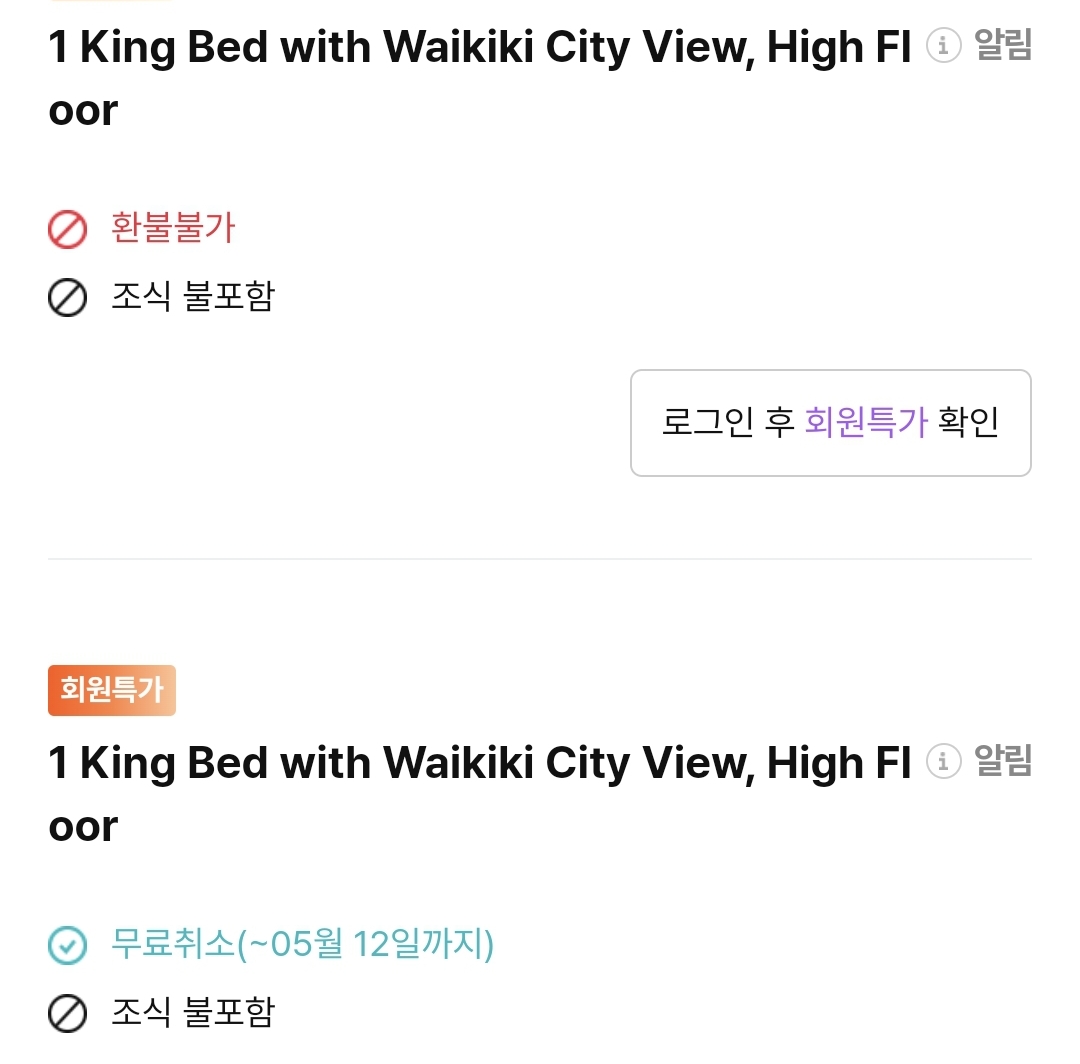This screenshot has height=1064, width=1080.
Task: Select the red 환불불가 policy text
Action: tap(173, 227)
